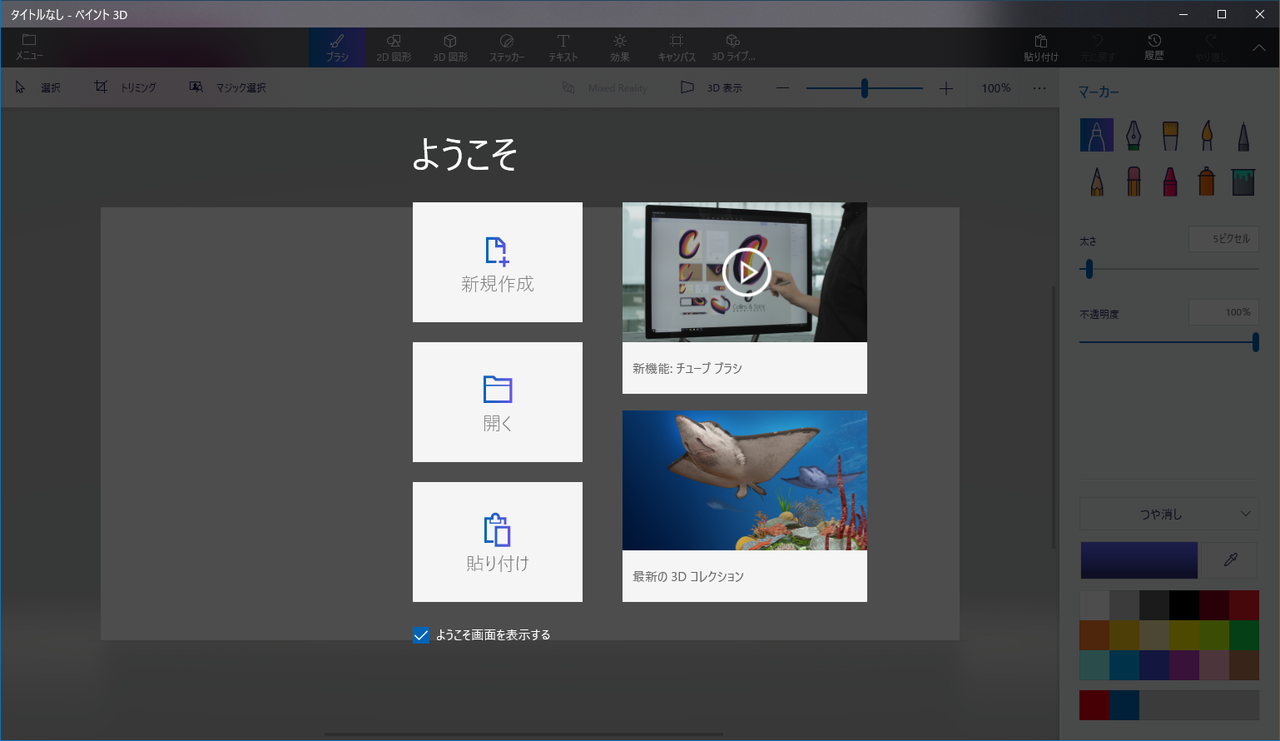Viewport: 1280px width, 741px height.
Task: Select the oil brush tool
Action: [x=1170, y=135]
